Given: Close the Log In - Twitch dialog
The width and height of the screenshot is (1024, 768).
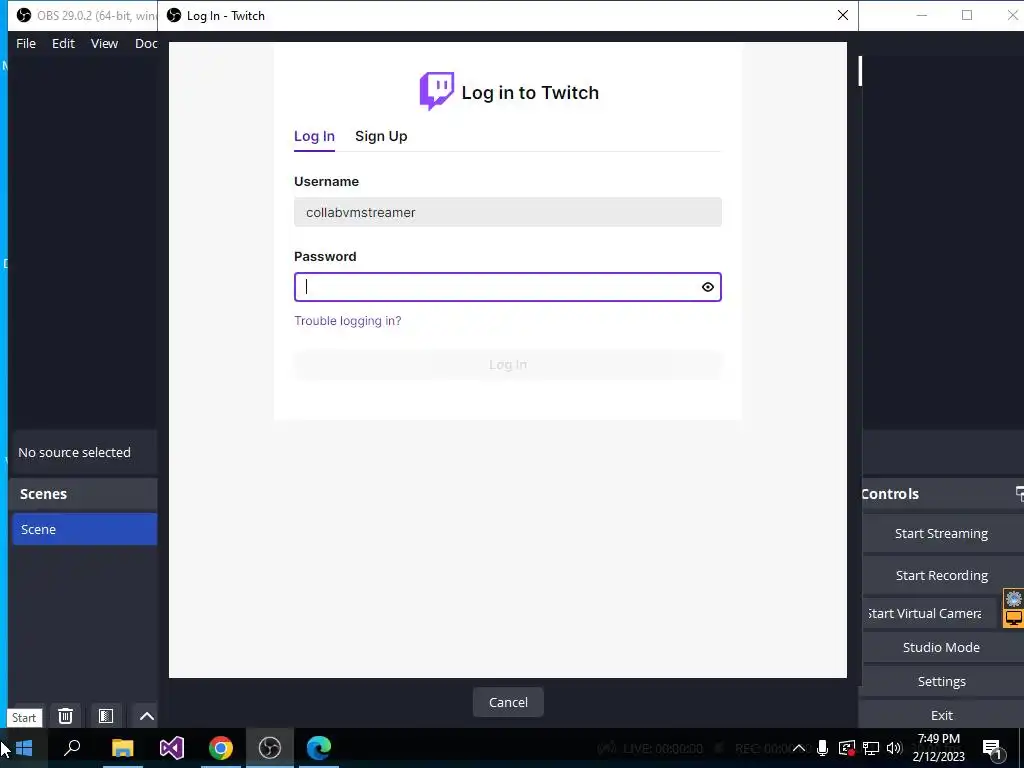Looking at the screenshot, I should [842, 15].
